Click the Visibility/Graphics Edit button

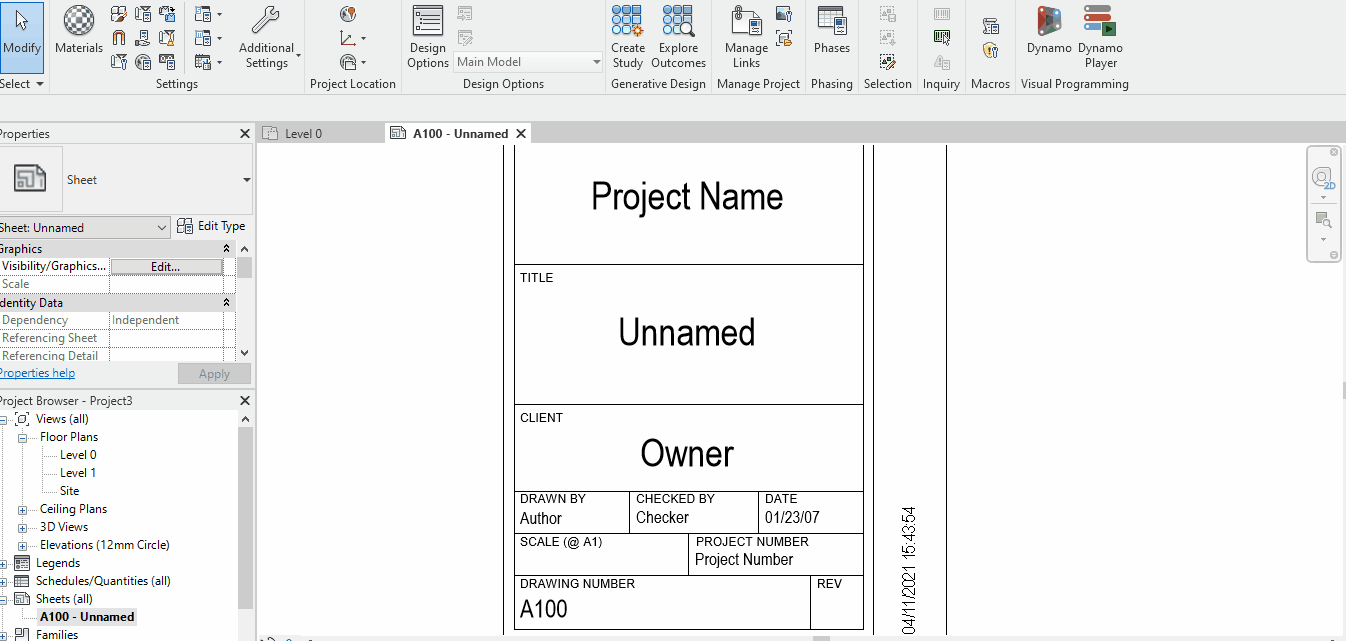coord(166,267)
